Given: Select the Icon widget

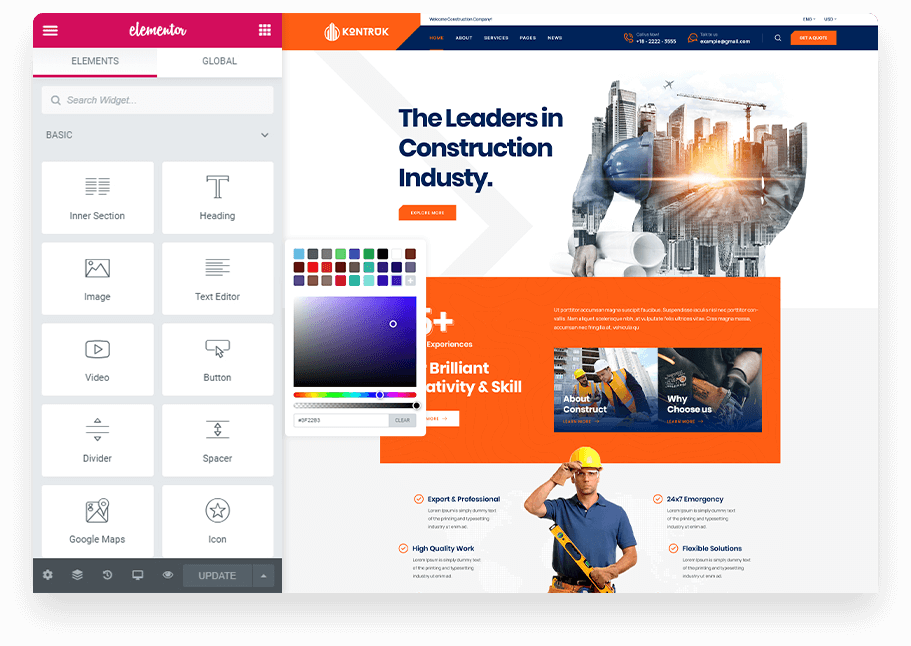Looking at the screenshot, I should pos(217,521).
